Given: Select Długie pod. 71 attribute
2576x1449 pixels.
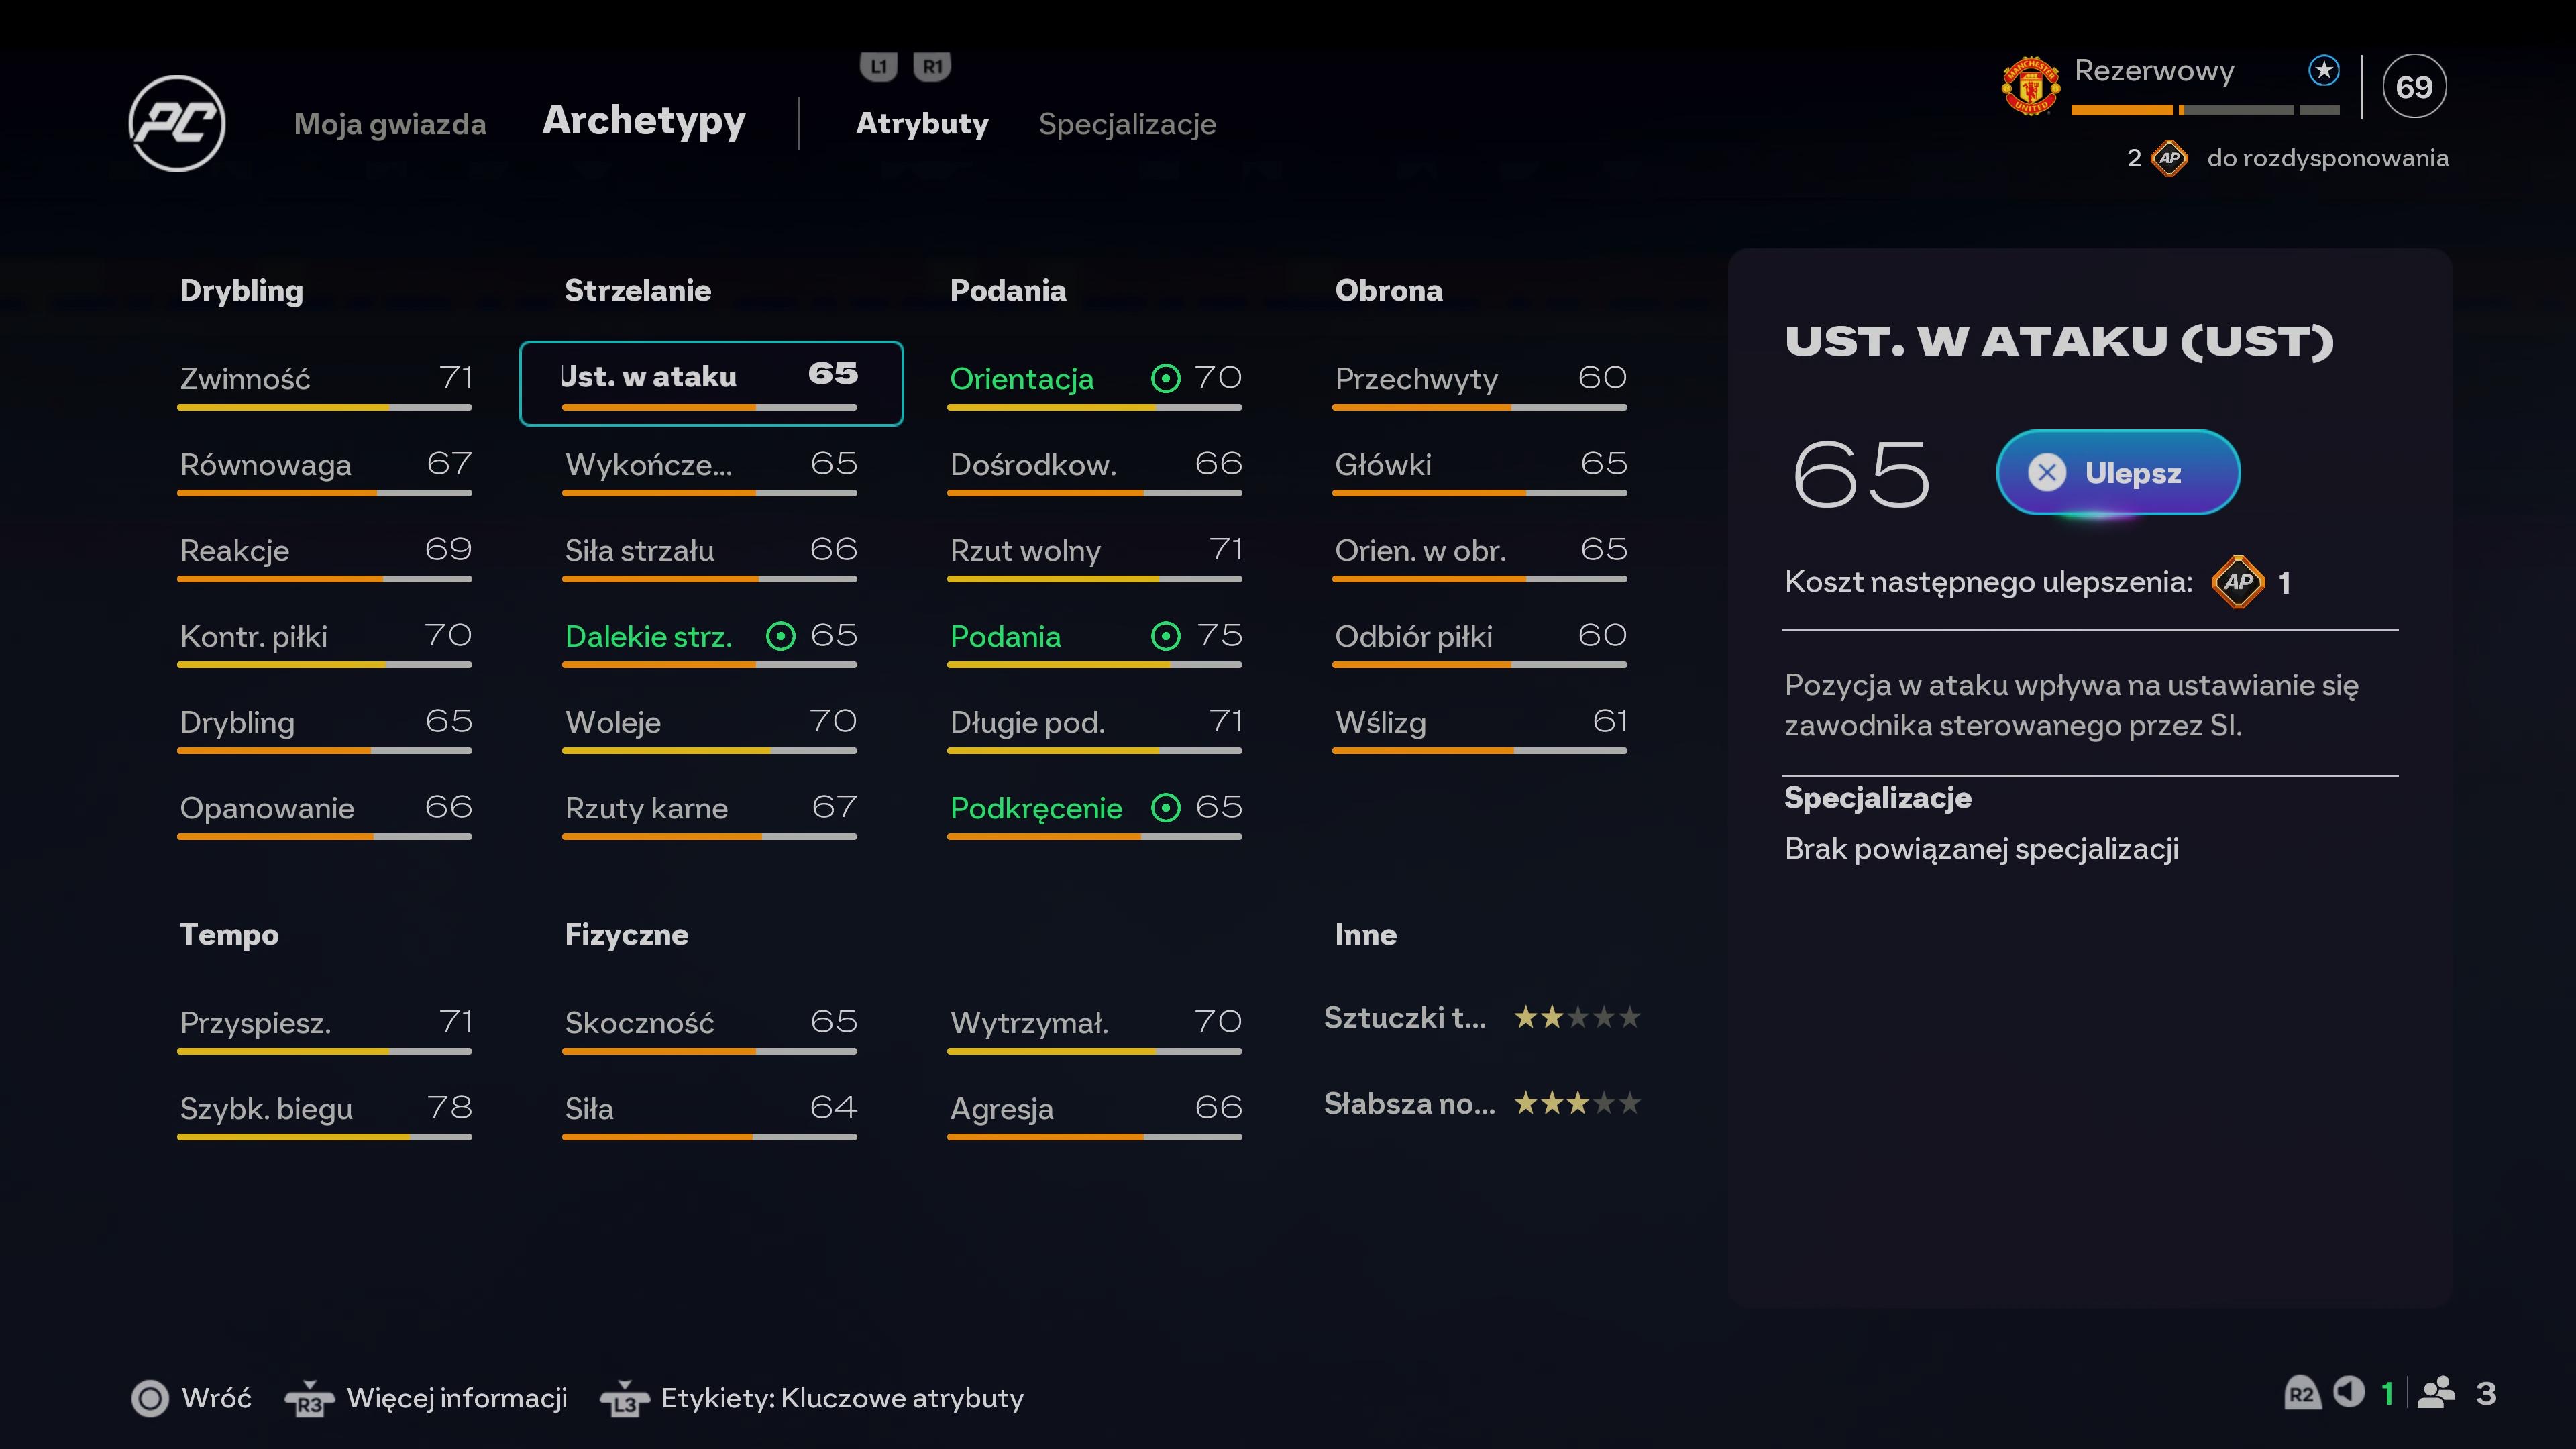Looking at the screenshot, I should 1095,729.
